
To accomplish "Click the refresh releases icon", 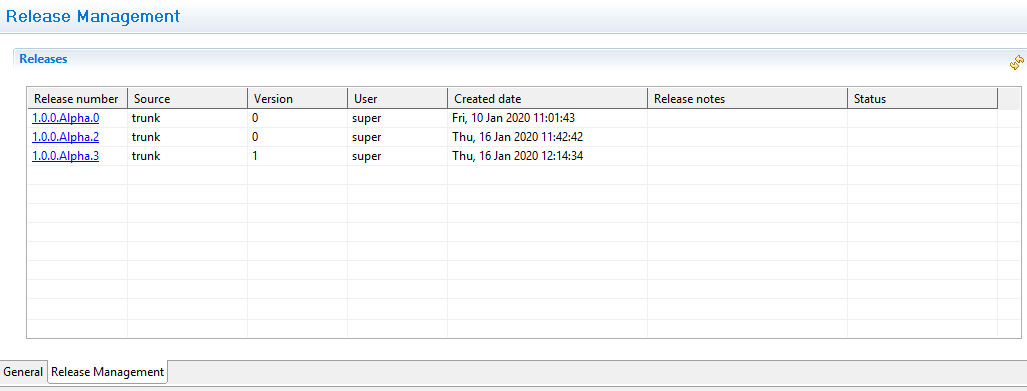I will click(1016, 63).
